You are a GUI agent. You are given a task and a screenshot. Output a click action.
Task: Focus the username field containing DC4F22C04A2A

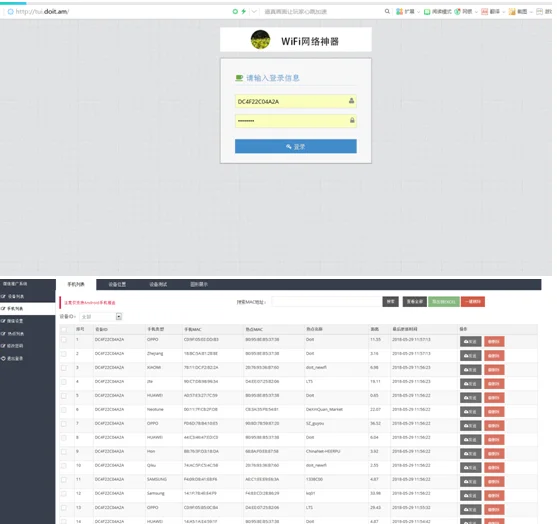[x=296, y=101]
